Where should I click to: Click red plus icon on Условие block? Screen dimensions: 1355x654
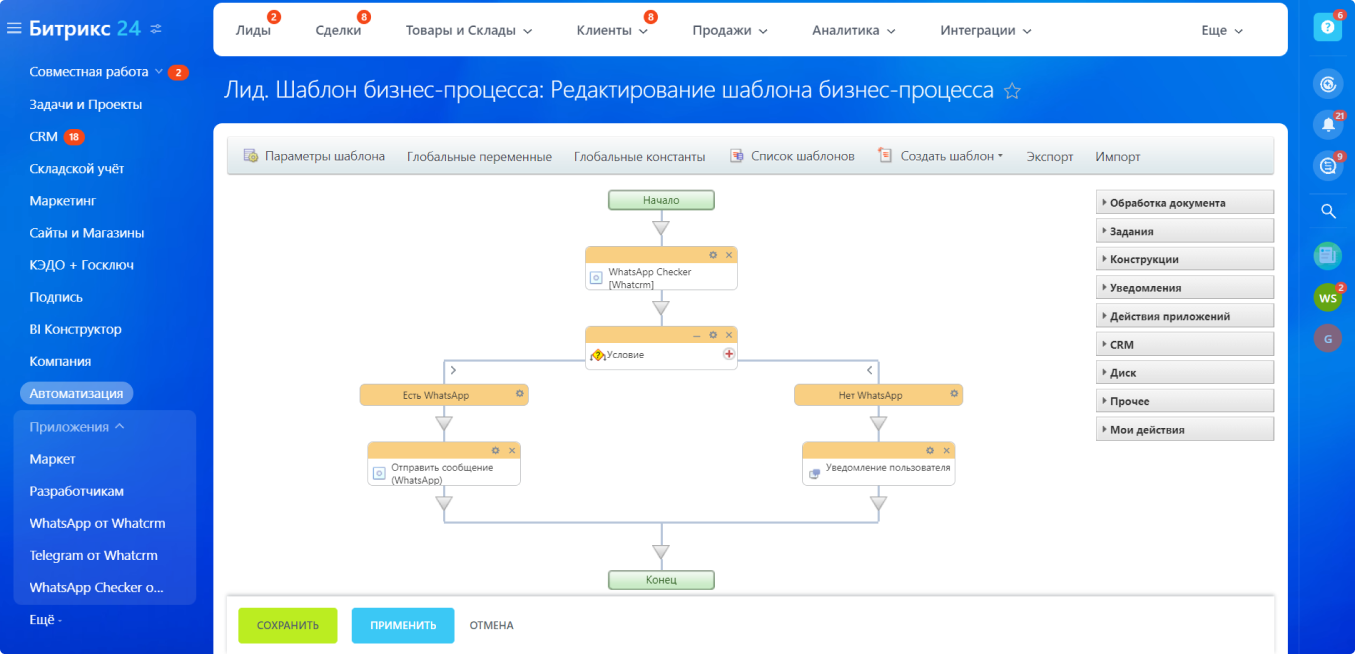coord(729,354)
